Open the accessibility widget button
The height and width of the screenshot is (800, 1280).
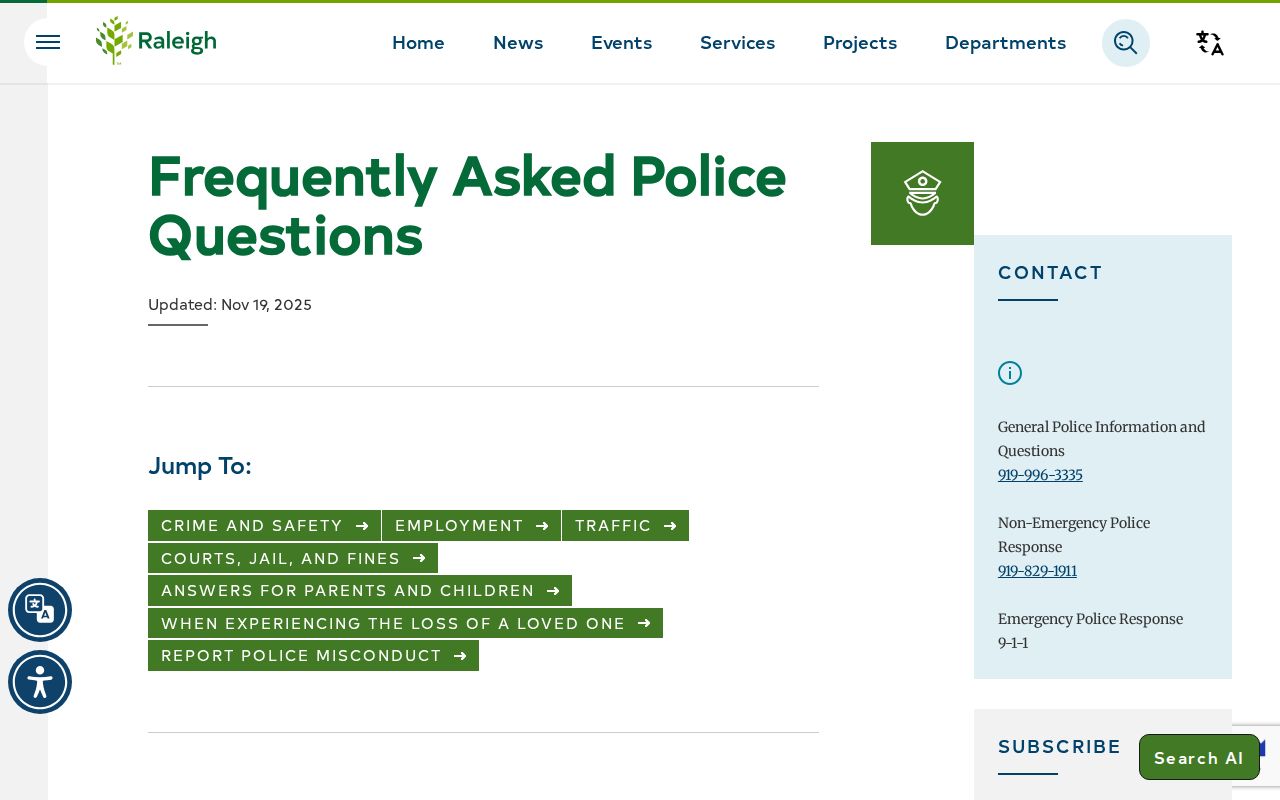click(x=40, y=682)
